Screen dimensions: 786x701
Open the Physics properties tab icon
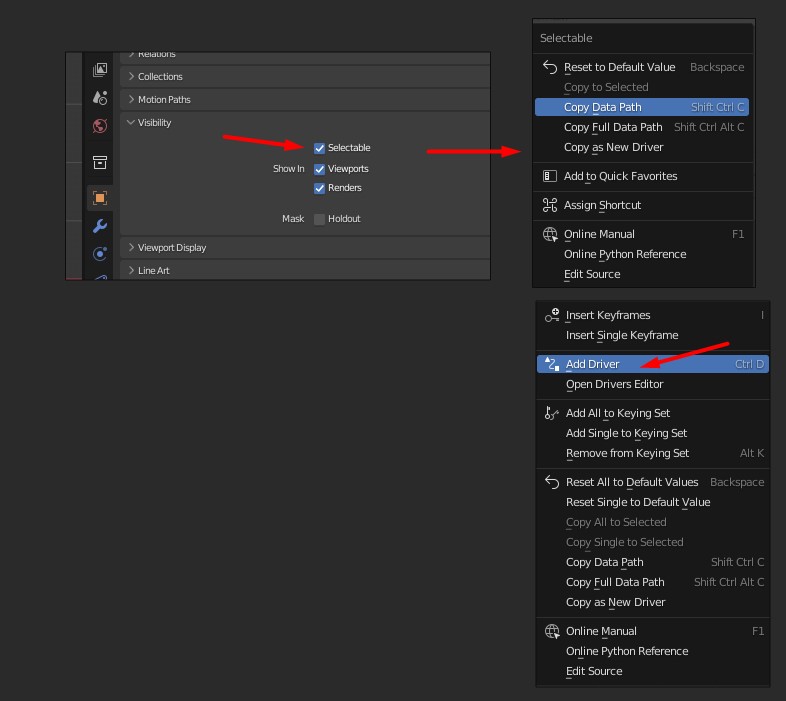(100, 254)
